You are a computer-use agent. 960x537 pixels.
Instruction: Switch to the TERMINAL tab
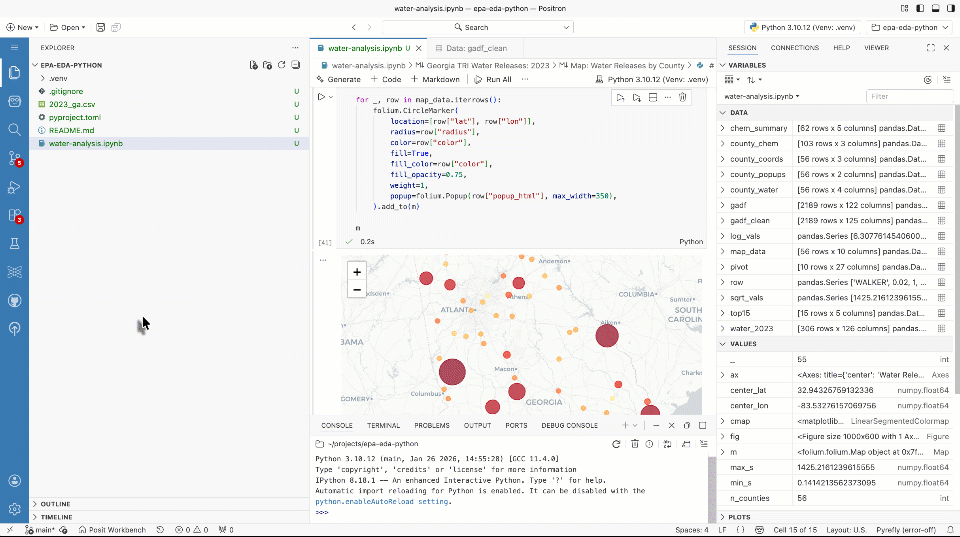click(383, 425)
